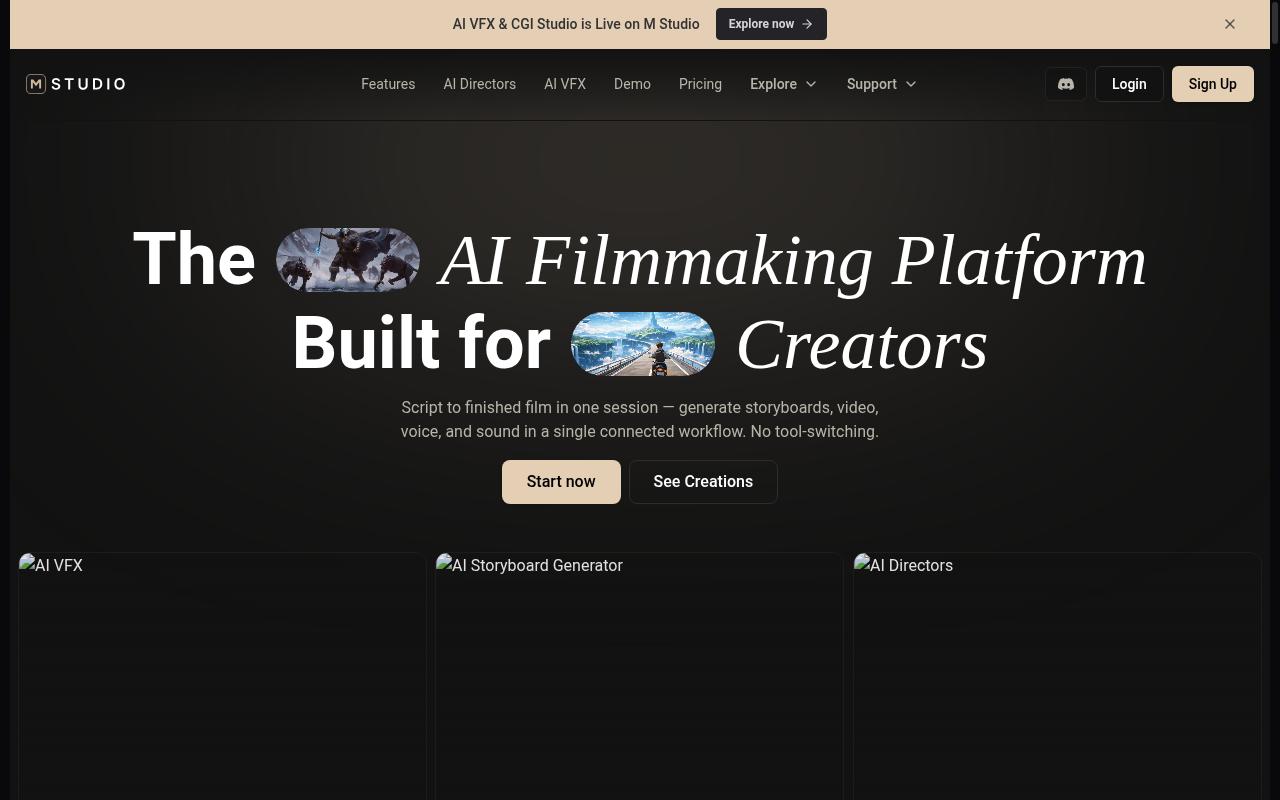
Task: Close the announcement banner
Action: pyautogui.click(x=1230, y=24)
